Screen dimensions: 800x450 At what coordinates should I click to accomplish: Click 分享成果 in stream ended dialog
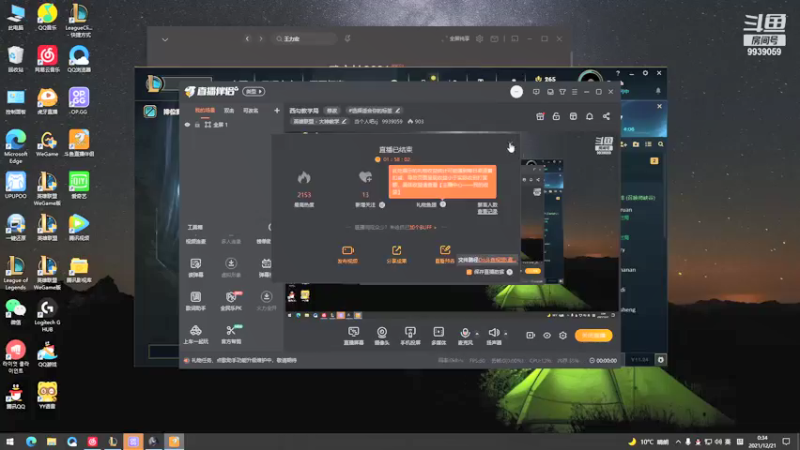396,254
